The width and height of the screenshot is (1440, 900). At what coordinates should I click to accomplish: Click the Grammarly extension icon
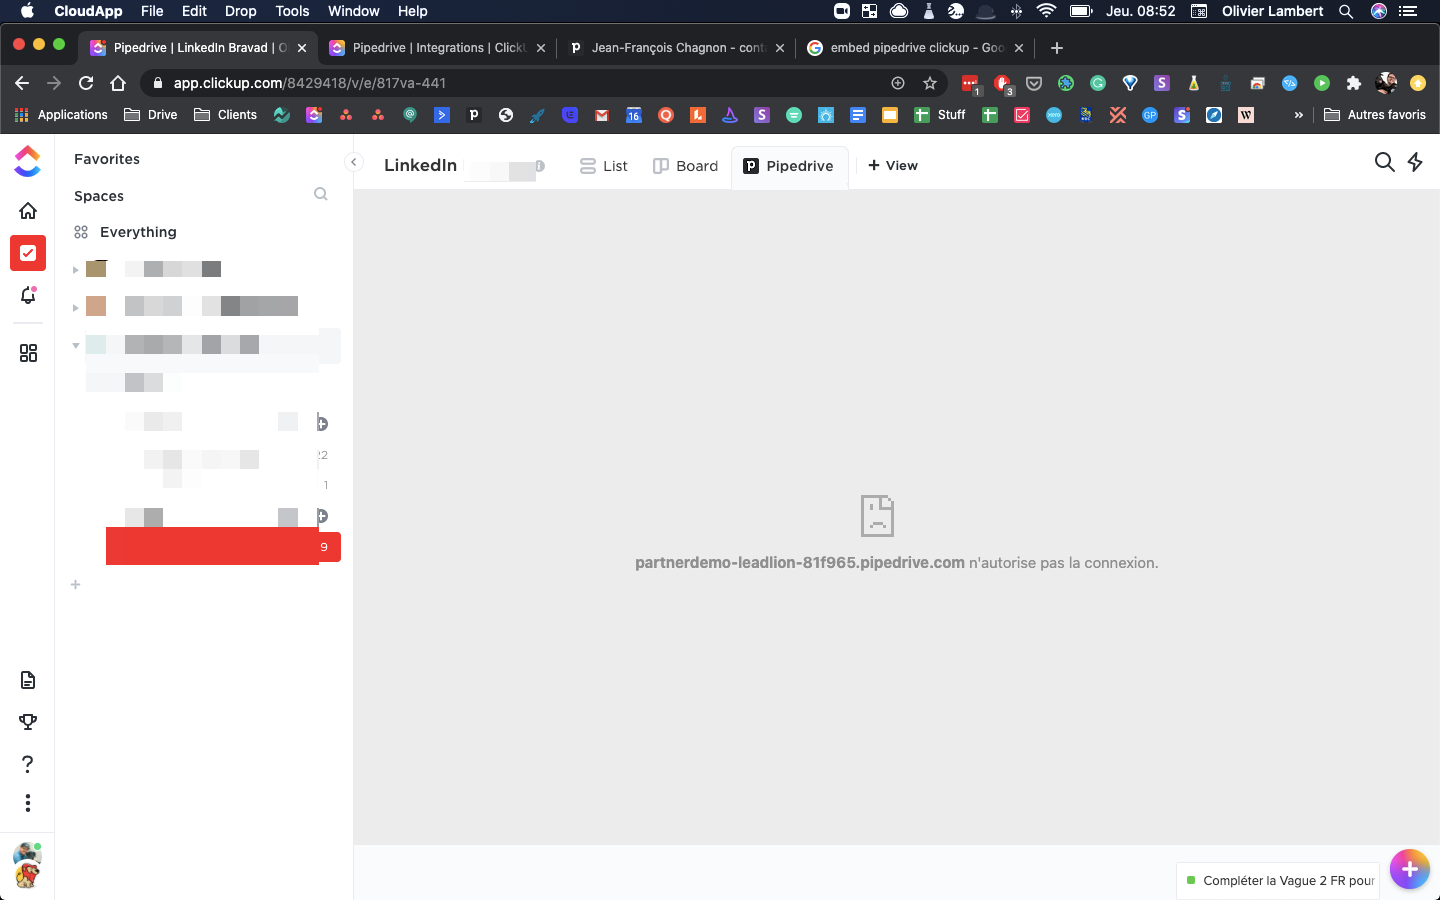[1098, 83]
